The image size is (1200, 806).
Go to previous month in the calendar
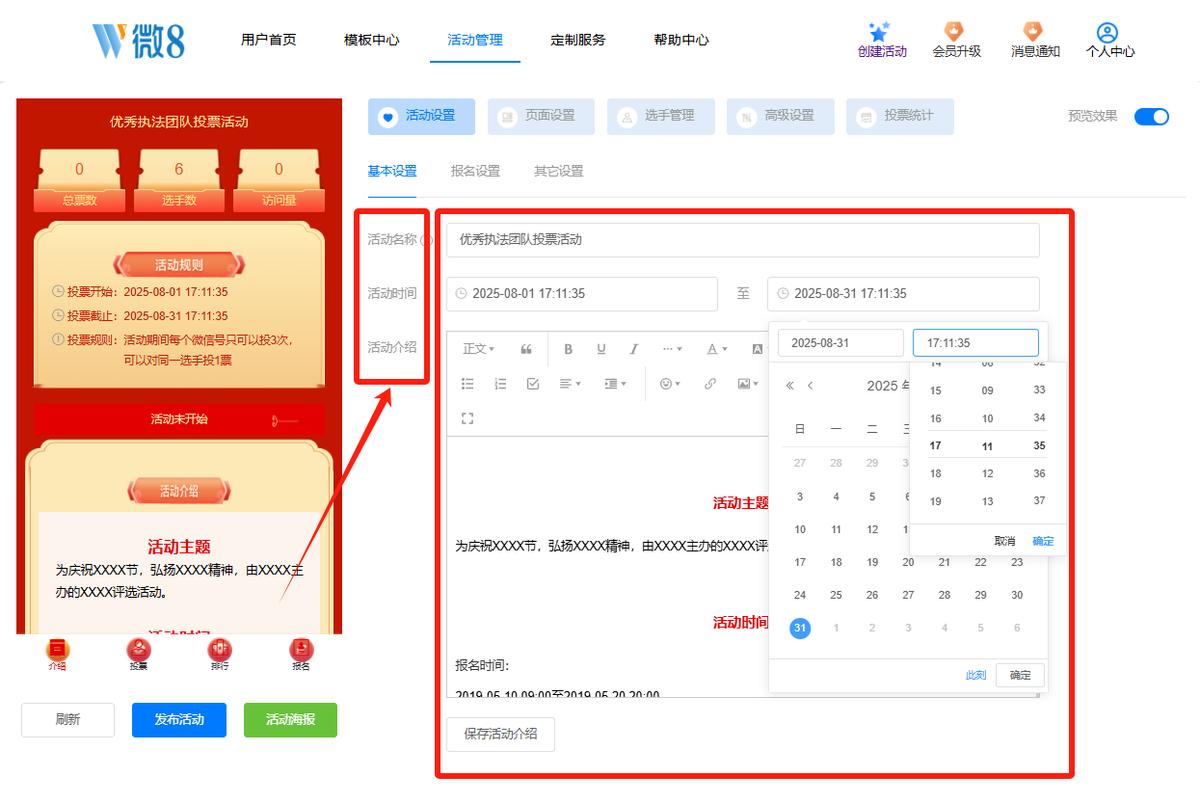[810, 386]
